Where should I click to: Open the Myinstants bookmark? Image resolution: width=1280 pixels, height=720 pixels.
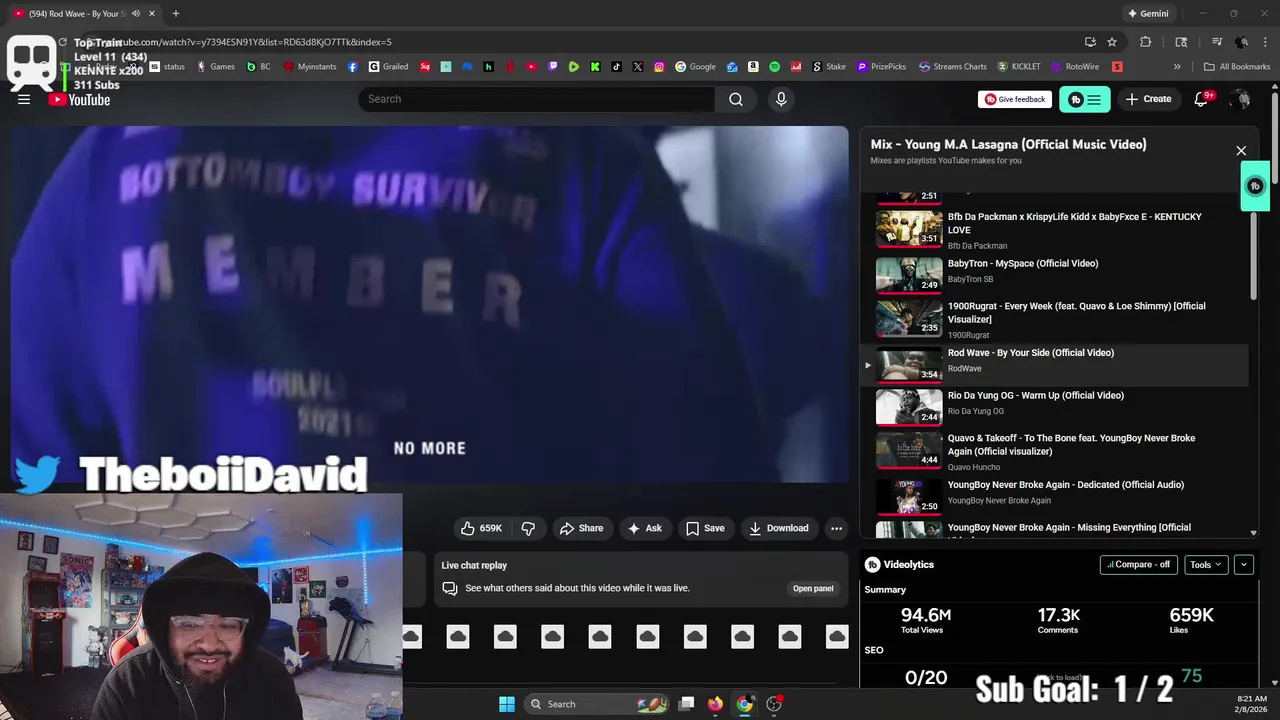310,67
